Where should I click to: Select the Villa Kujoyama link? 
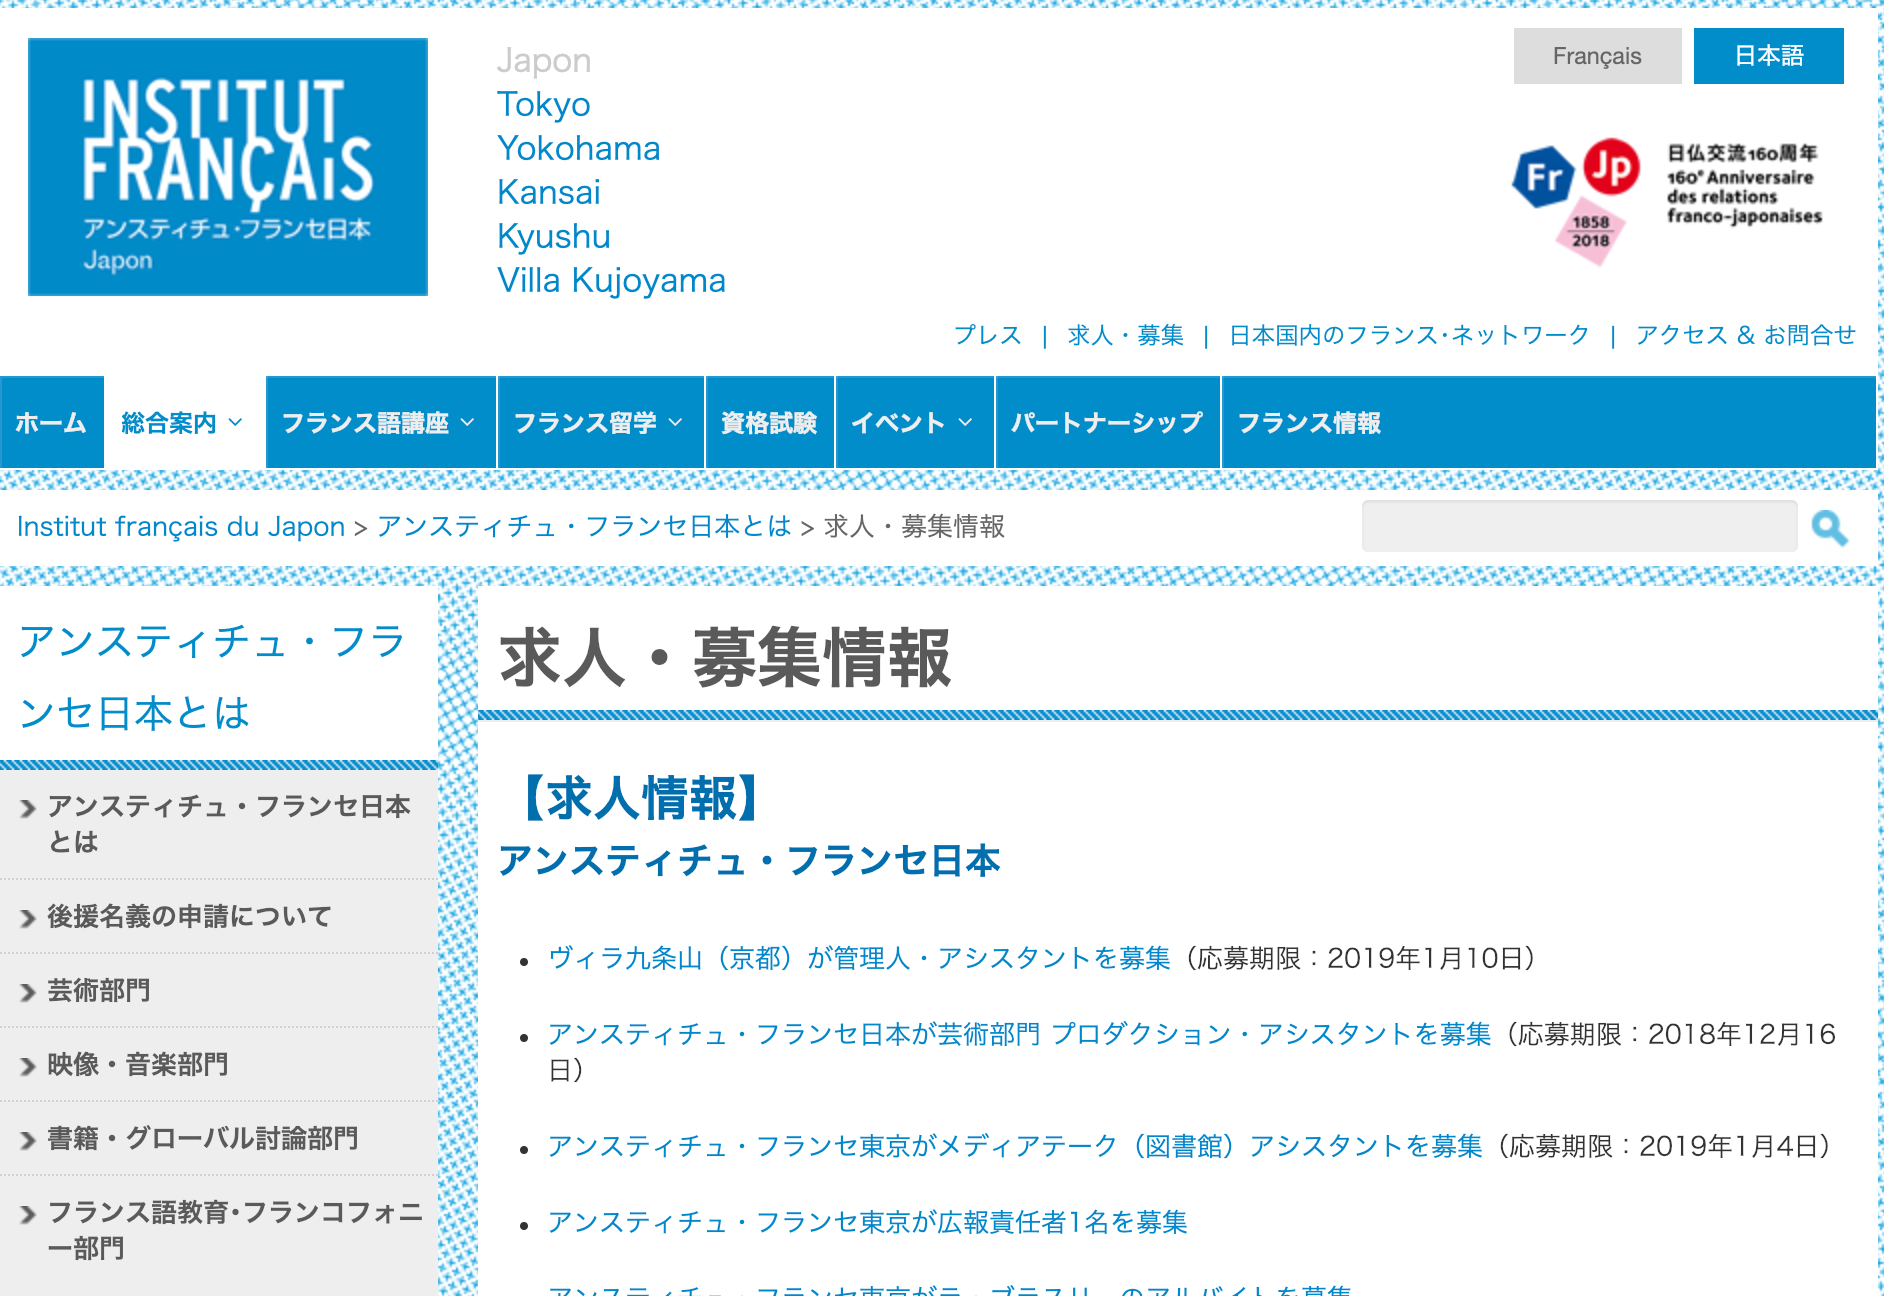[611, 280]
